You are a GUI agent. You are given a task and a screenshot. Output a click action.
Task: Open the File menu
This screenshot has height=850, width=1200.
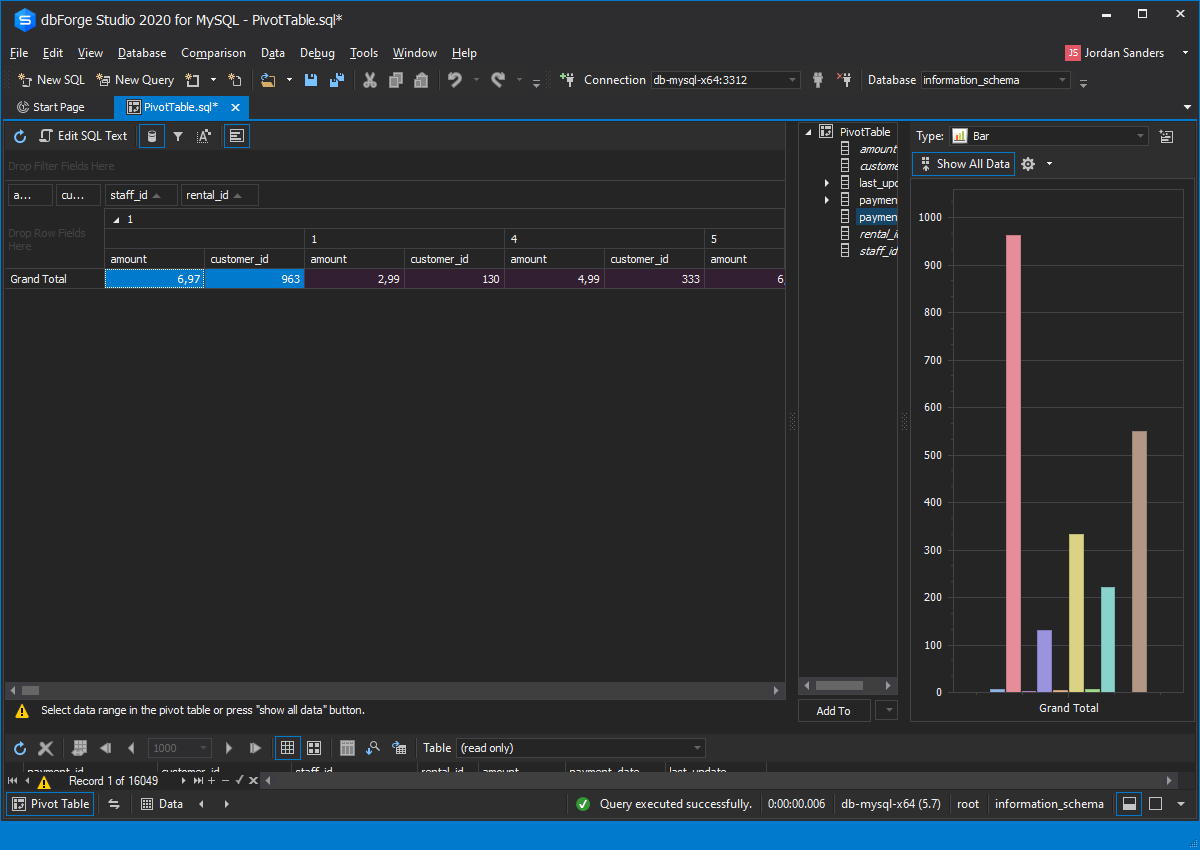click(19, 53)
